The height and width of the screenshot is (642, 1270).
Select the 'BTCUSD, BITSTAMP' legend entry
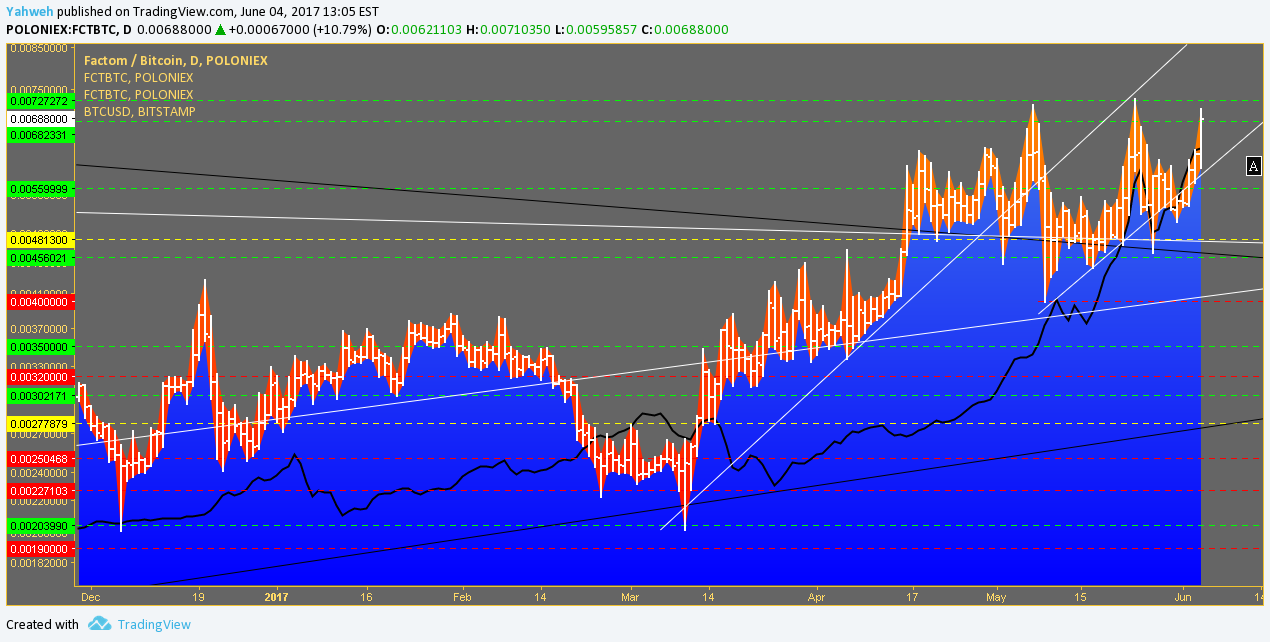point(139,112)
